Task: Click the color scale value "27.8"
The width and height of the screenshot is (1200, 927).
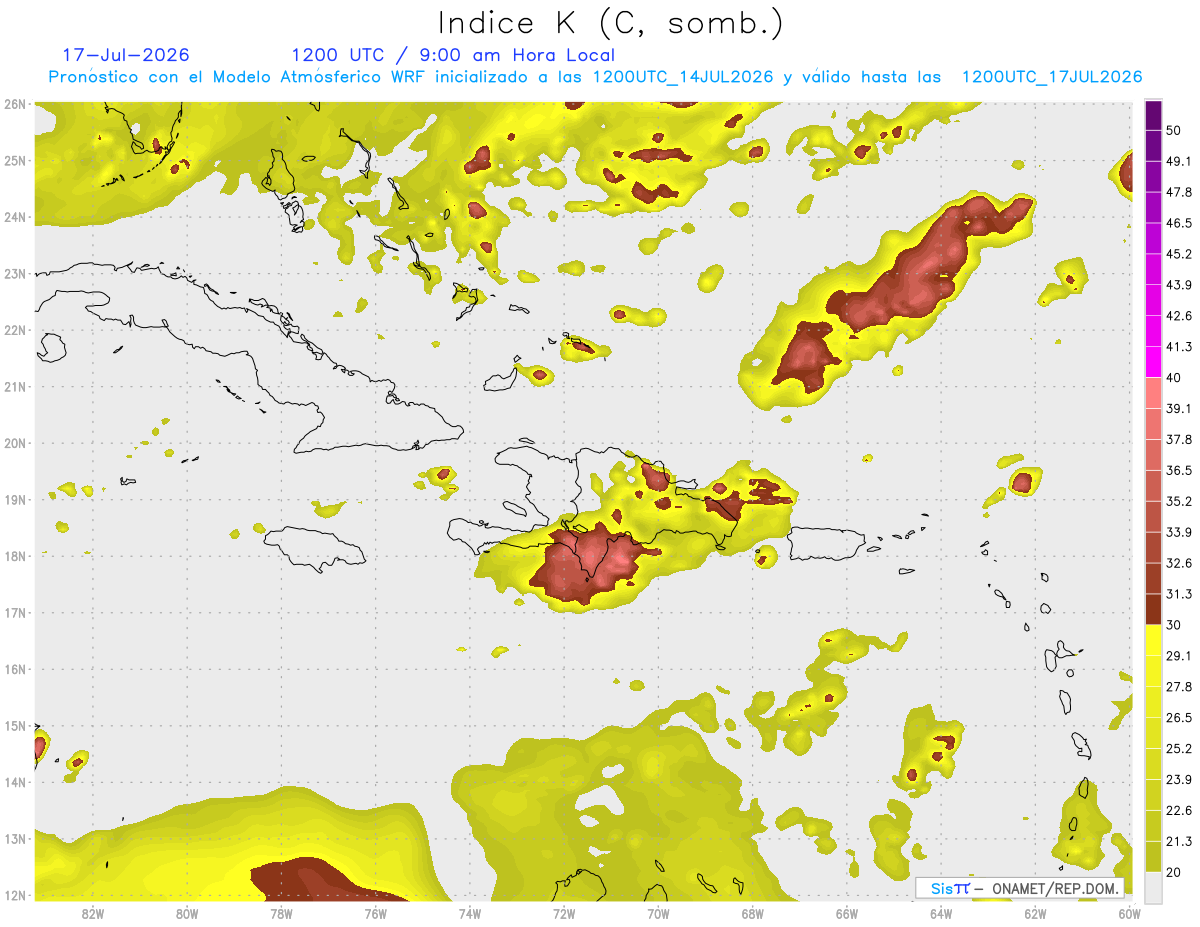Action: tap(1179, 687)
